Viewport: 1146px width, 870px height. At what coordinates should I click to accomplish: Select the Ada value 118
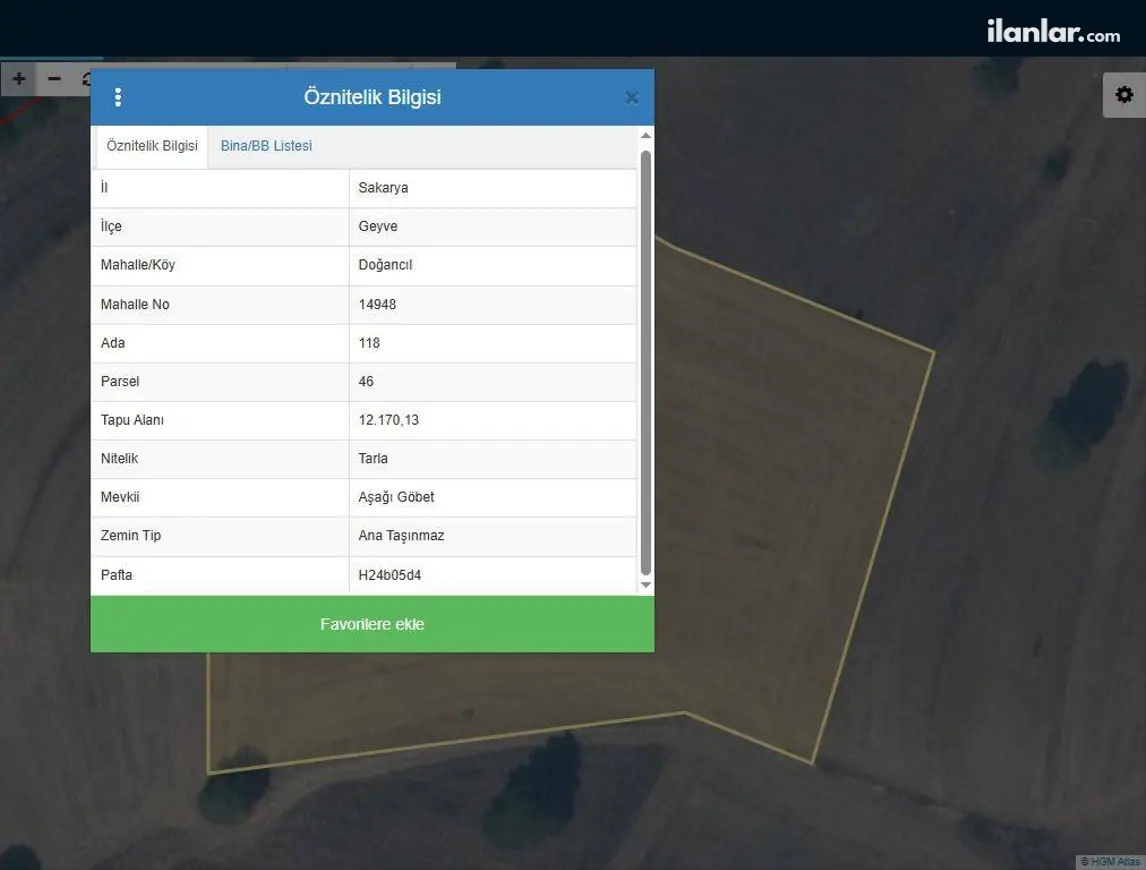[x=369, y=343]
